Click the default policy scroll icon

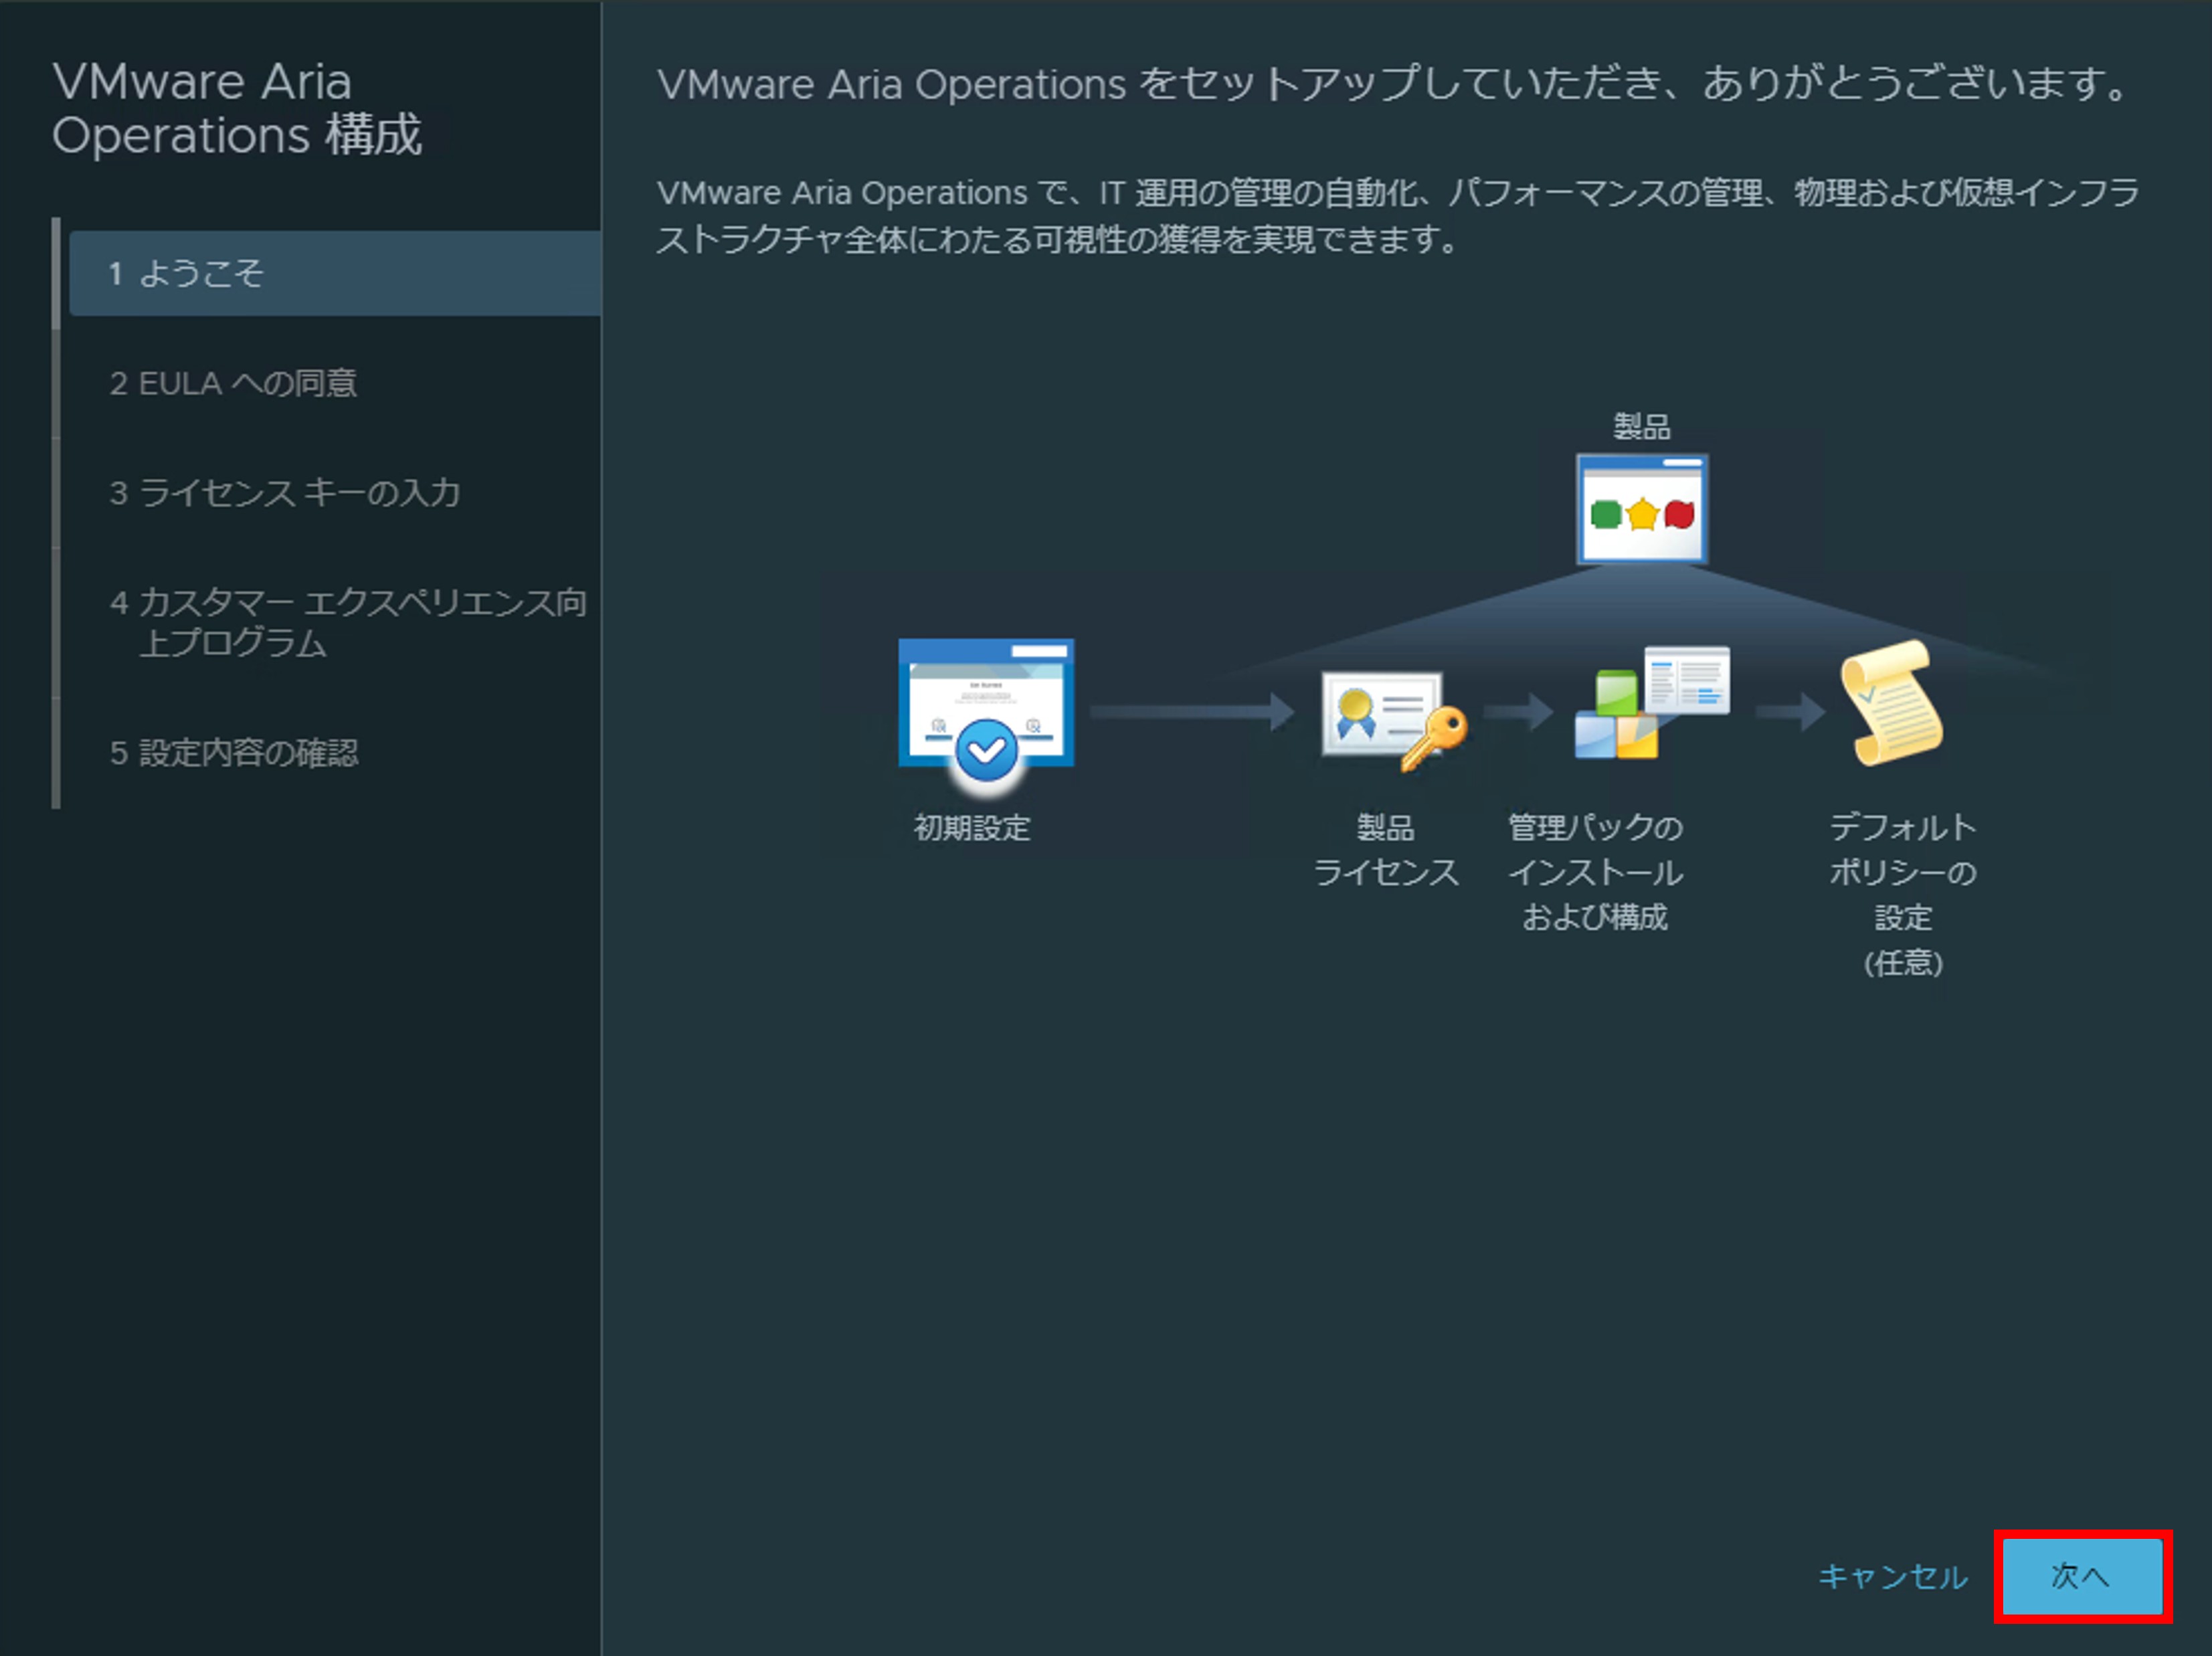pos(1892,702)
